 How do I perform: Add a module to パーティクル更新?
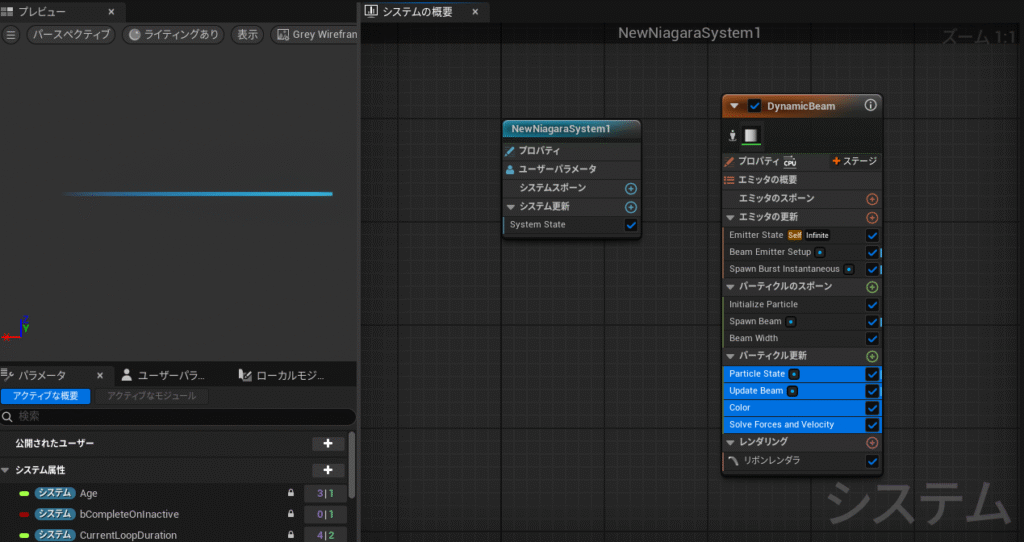871,357
